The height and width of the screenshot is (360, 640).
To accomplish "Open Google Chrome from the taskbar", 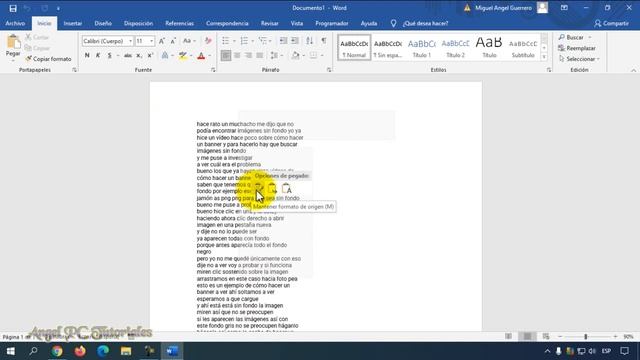I will point(57,351).
